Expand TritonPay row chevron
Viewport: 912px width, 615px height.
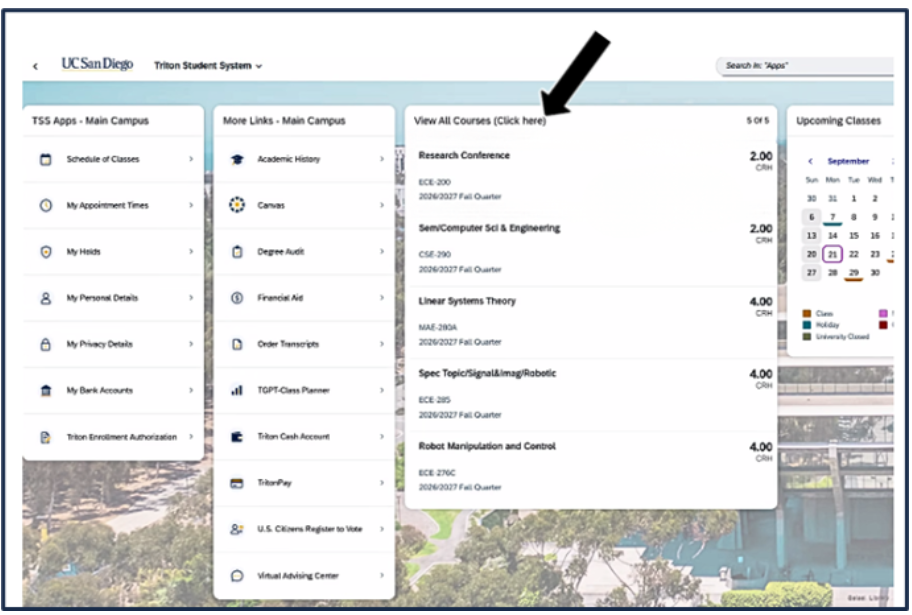tap(382, 483)
